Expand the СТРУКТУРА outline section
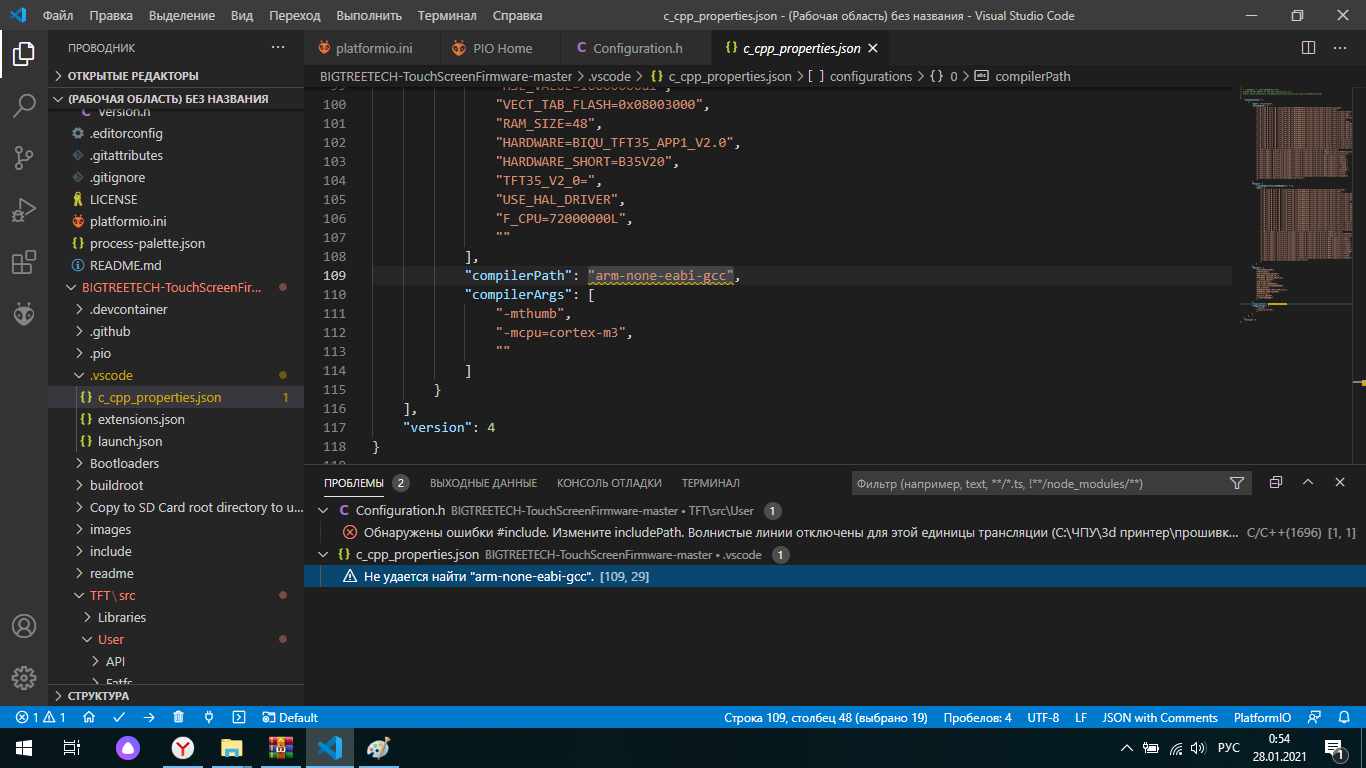 (98, 695)
